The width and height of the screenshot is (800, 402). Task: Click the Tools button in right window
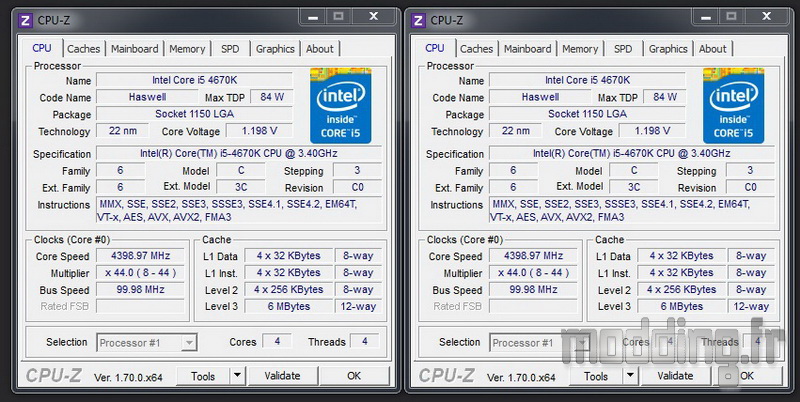click(x=596, y=376)
